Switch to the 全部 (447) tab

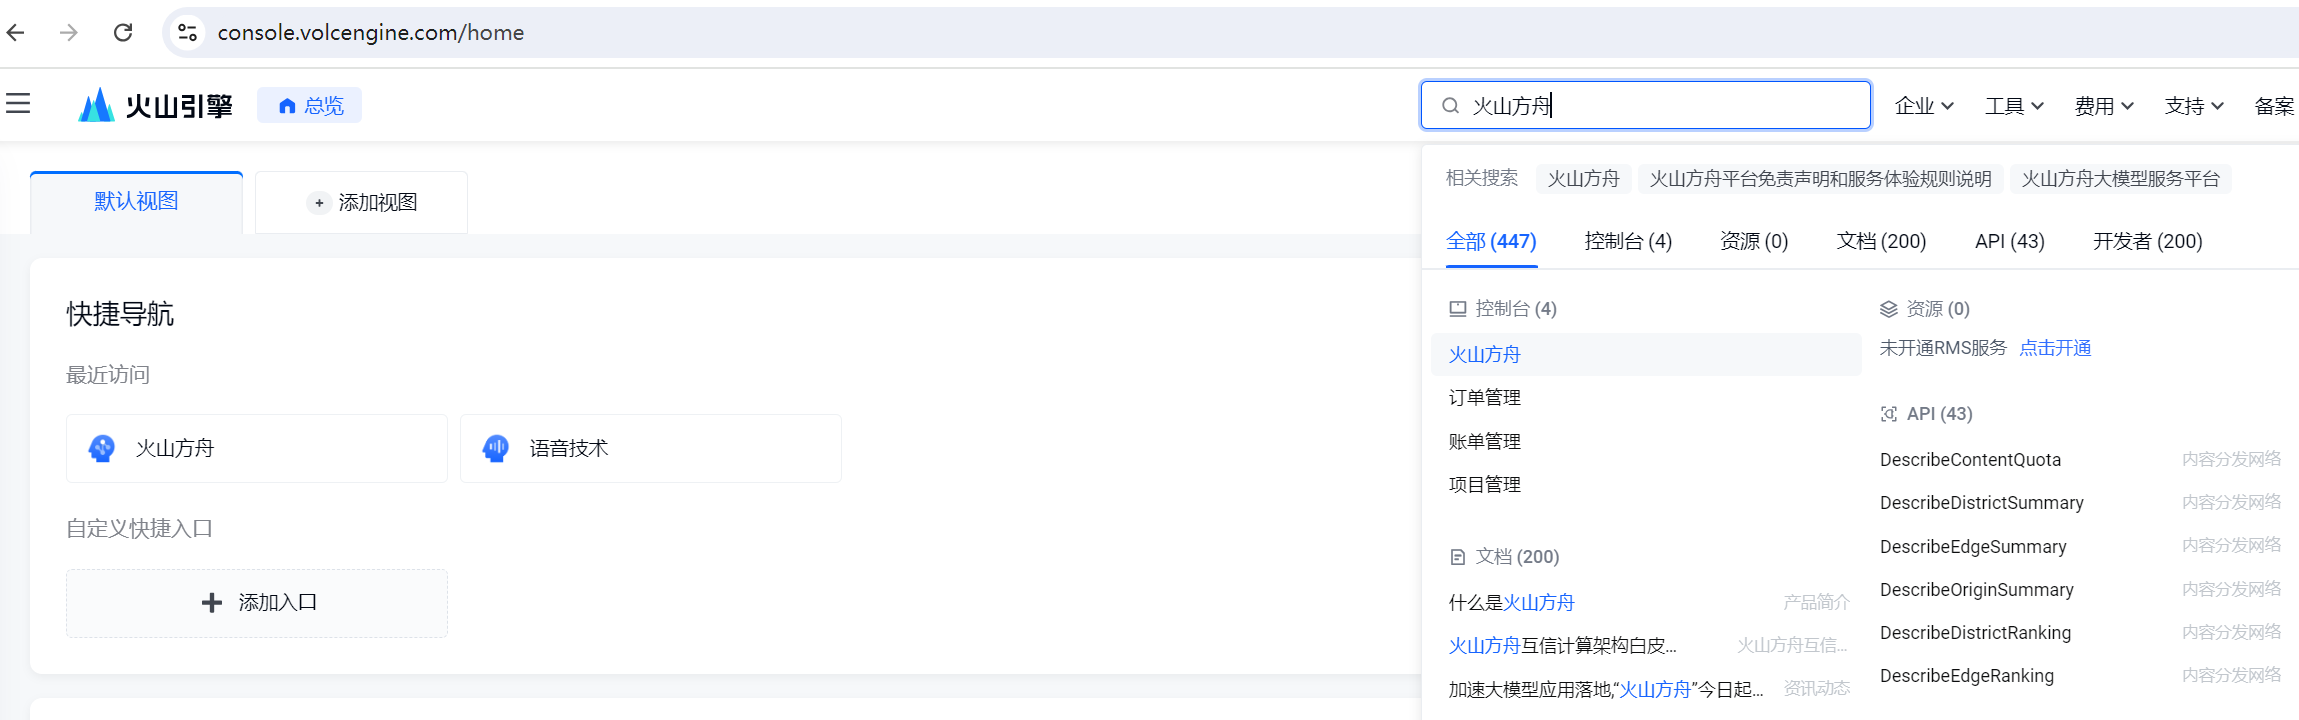(x=1491, y=241)
